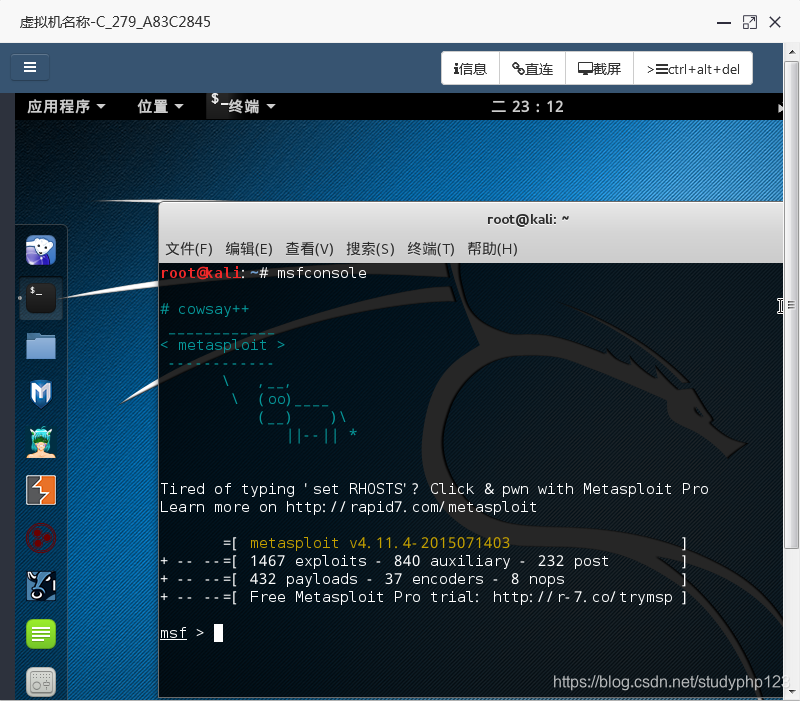Open the hamburger menu button

(x=30, y=67)
